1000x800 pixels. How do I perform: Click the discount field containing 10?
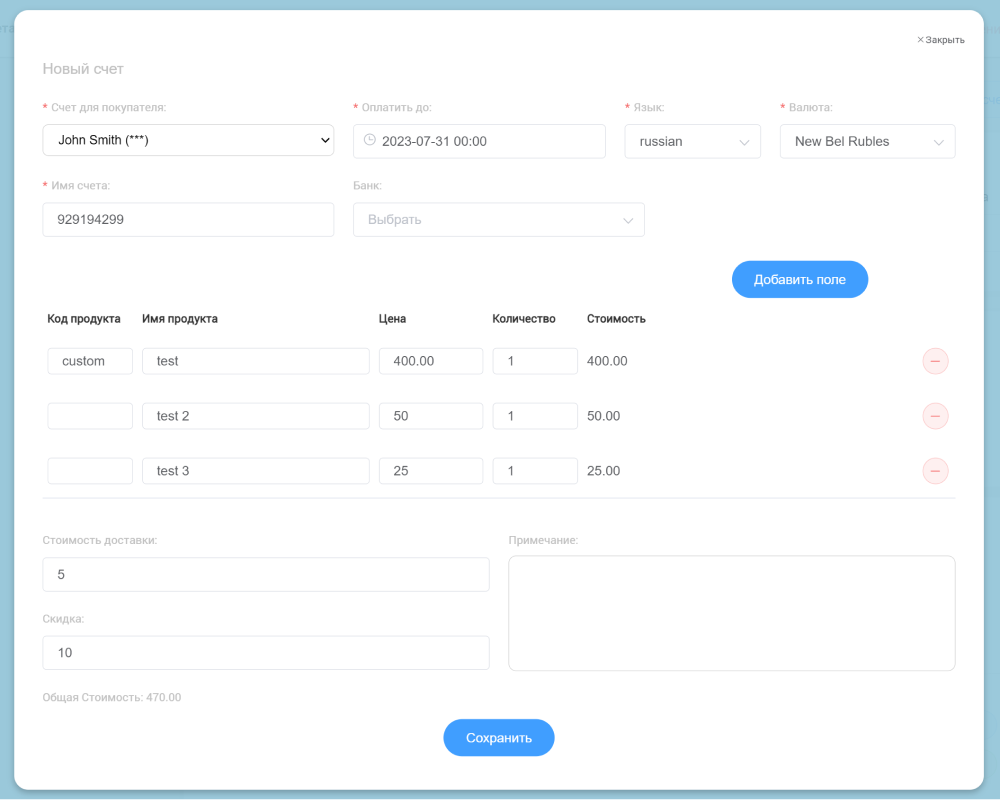pos(266,653)
